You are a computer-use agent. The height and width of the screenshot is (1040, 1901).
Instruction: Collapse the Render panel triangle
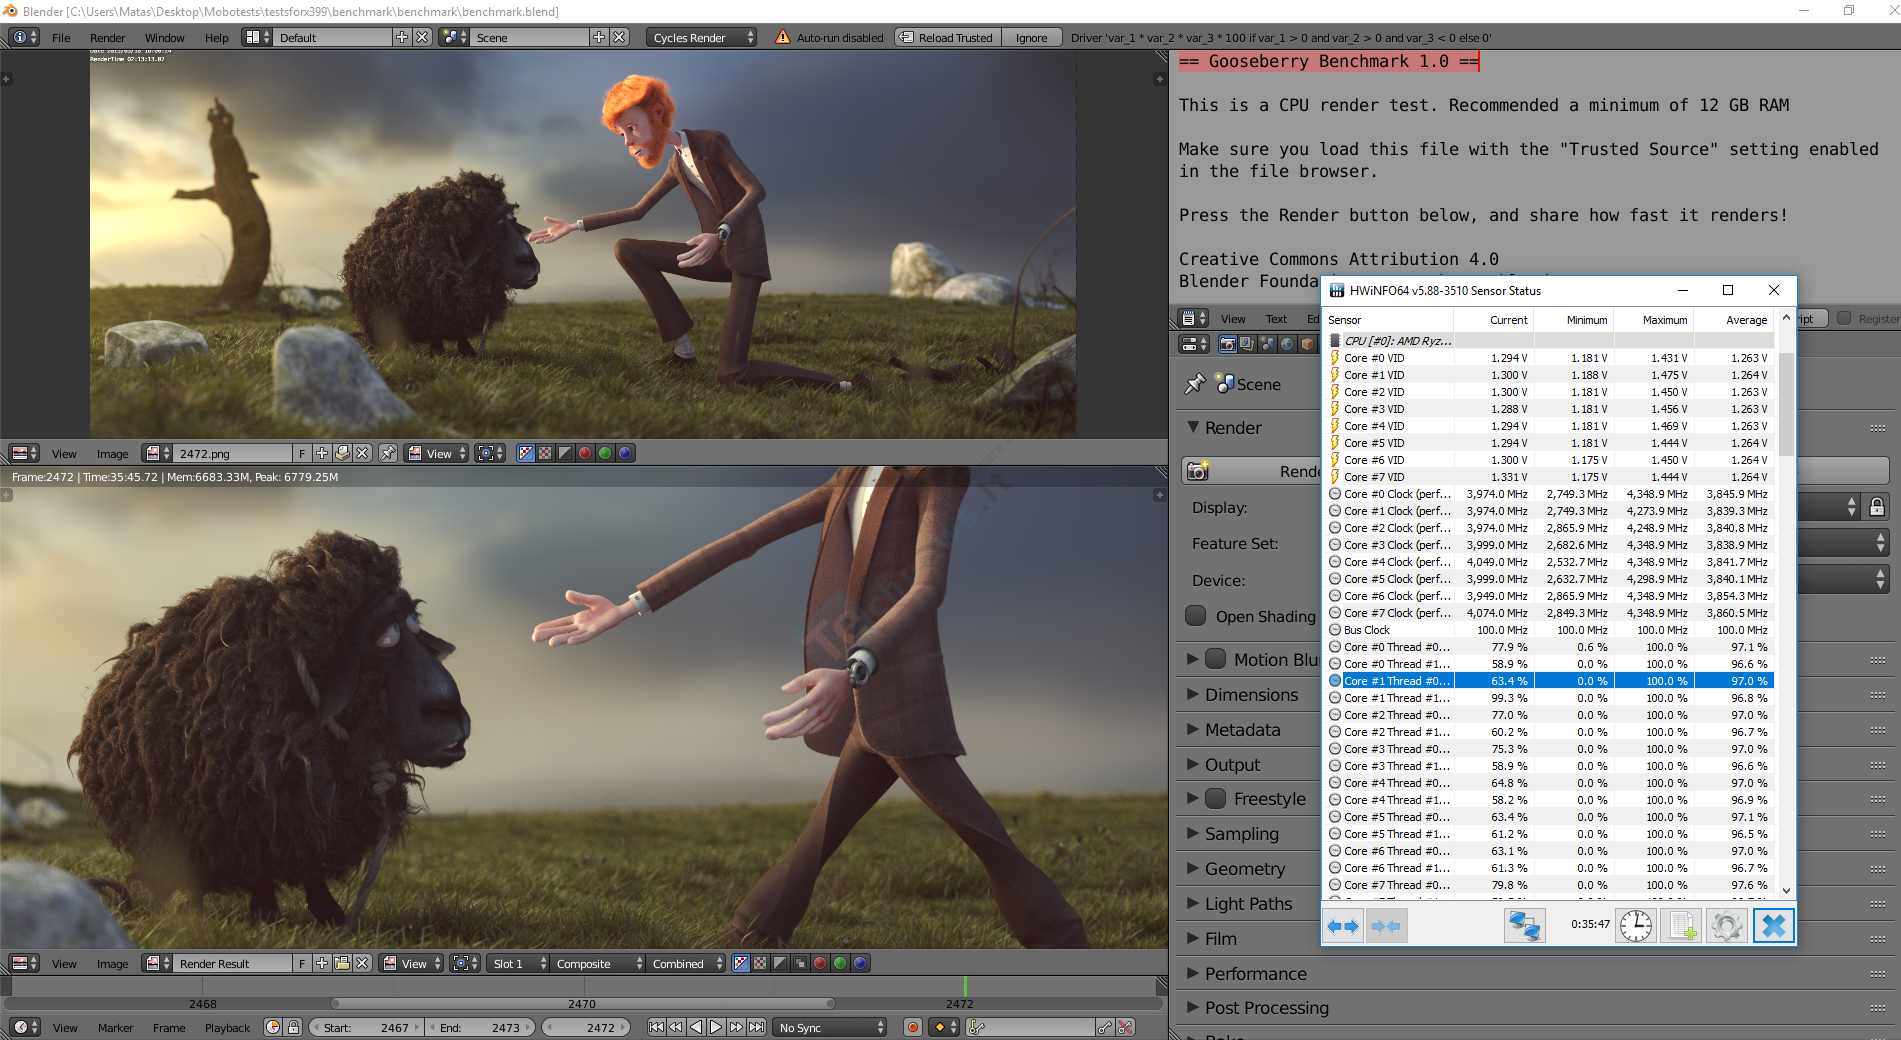pyautogui.click(x=1193, y=427)
